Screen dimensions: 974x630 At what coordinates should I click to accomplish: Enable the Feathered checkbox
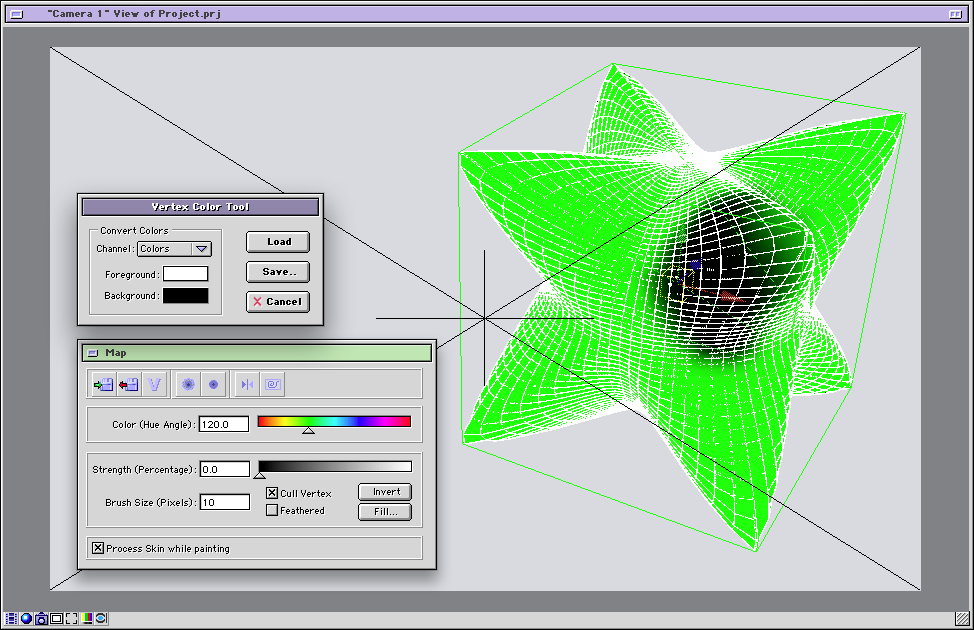pyautogui.click(x=272, y=511)
